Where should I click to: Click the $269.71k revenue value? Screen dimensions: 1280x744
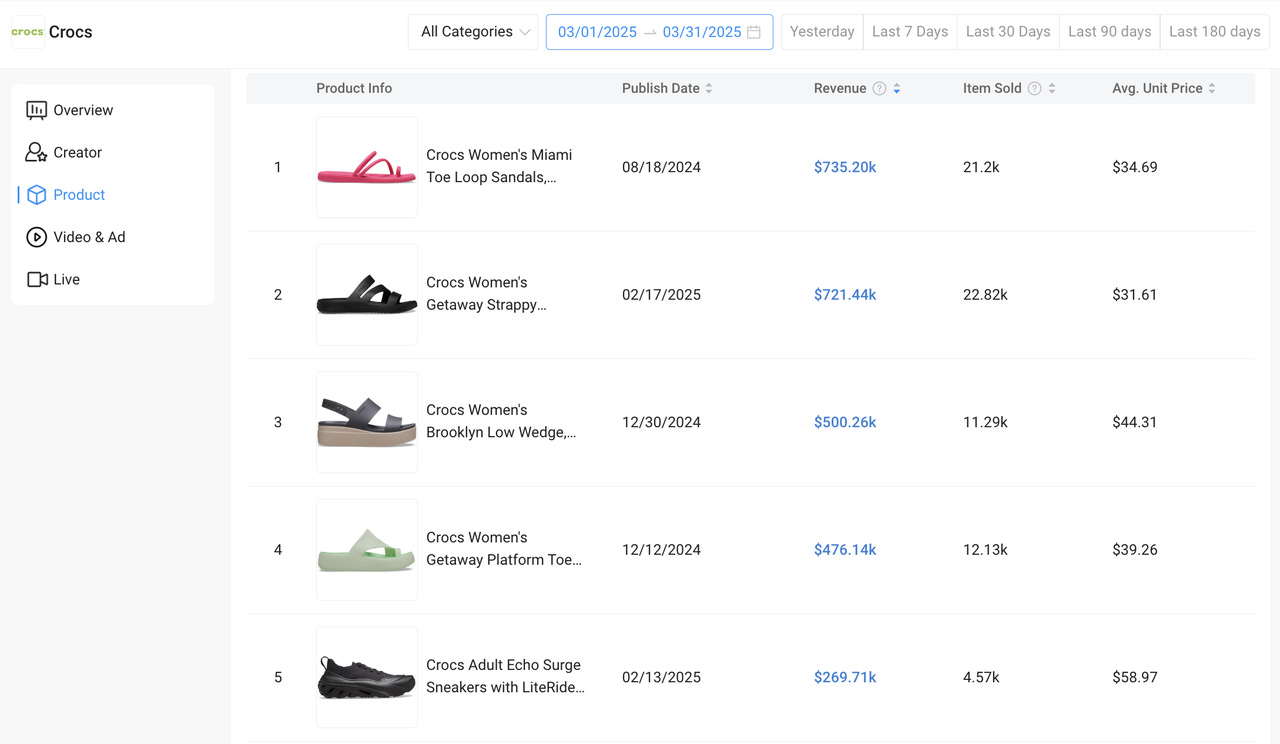pyautogui.click(x=845, y=677)
